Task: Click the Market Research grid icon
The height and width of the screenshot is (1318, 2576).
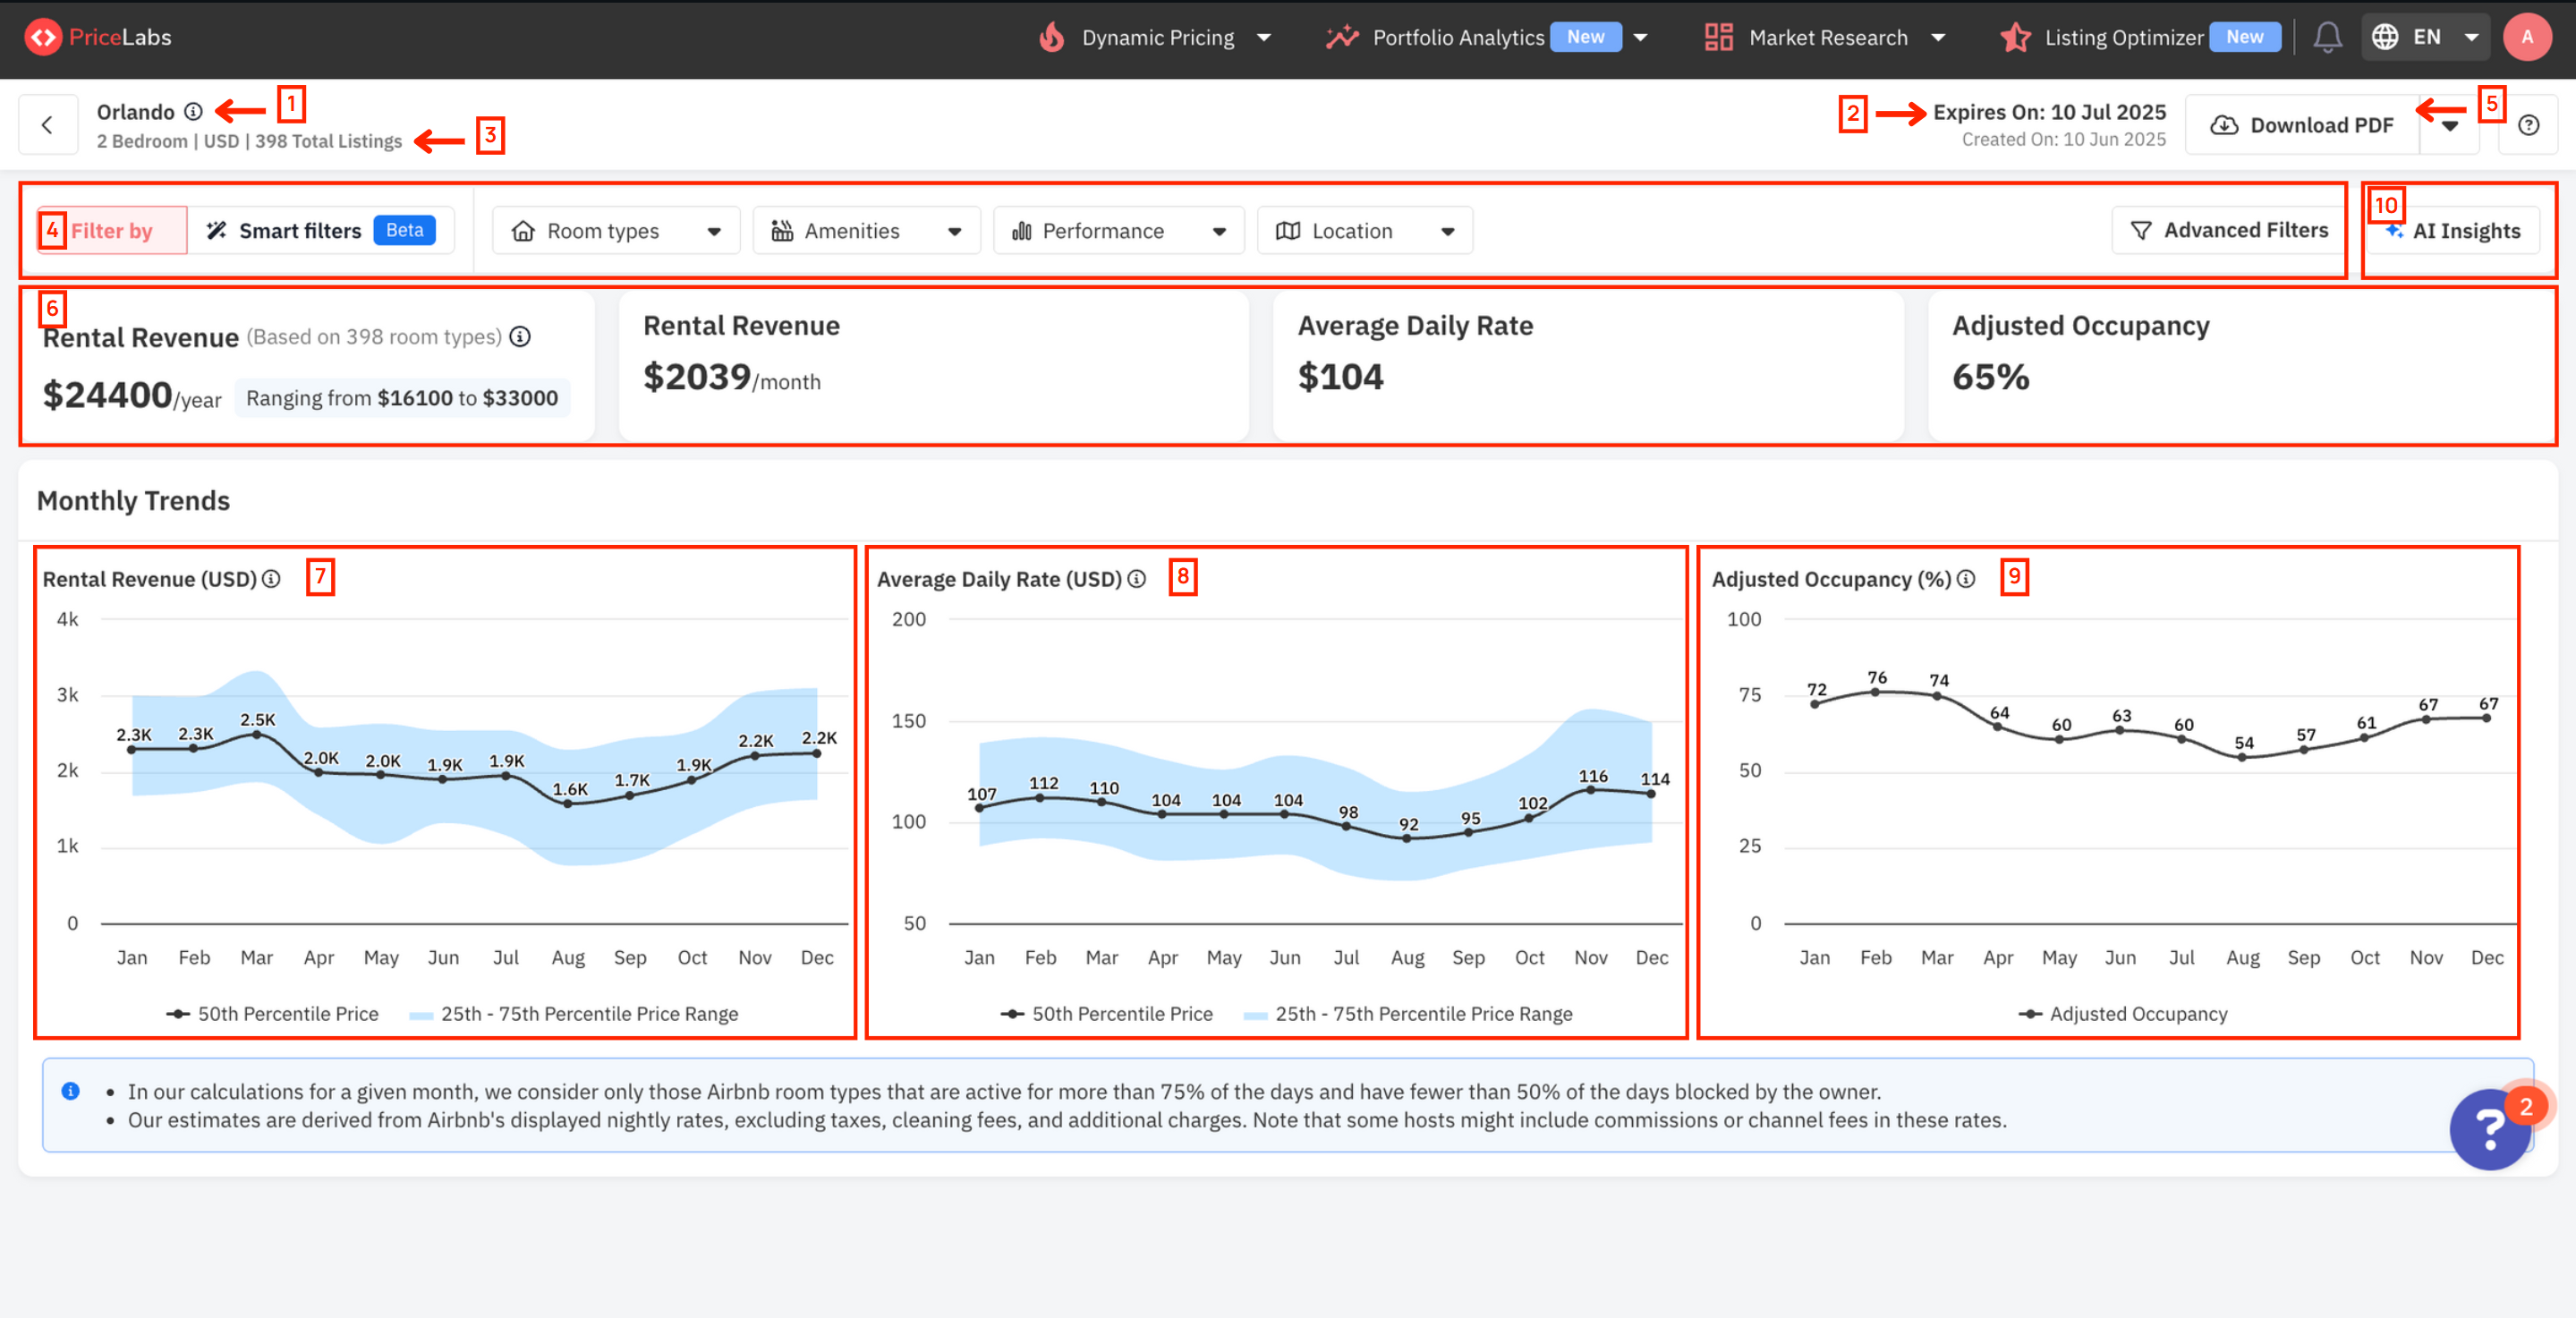Action: (1718, 37)
